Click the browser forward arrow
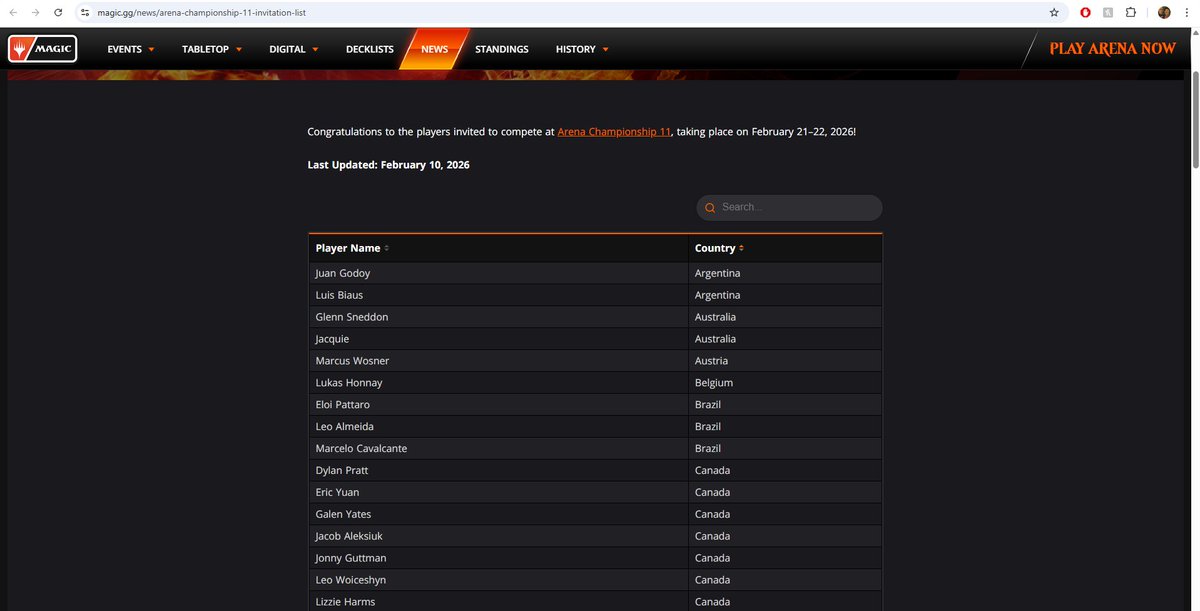This screenshot has width=1200, height=611. [36, 13]
